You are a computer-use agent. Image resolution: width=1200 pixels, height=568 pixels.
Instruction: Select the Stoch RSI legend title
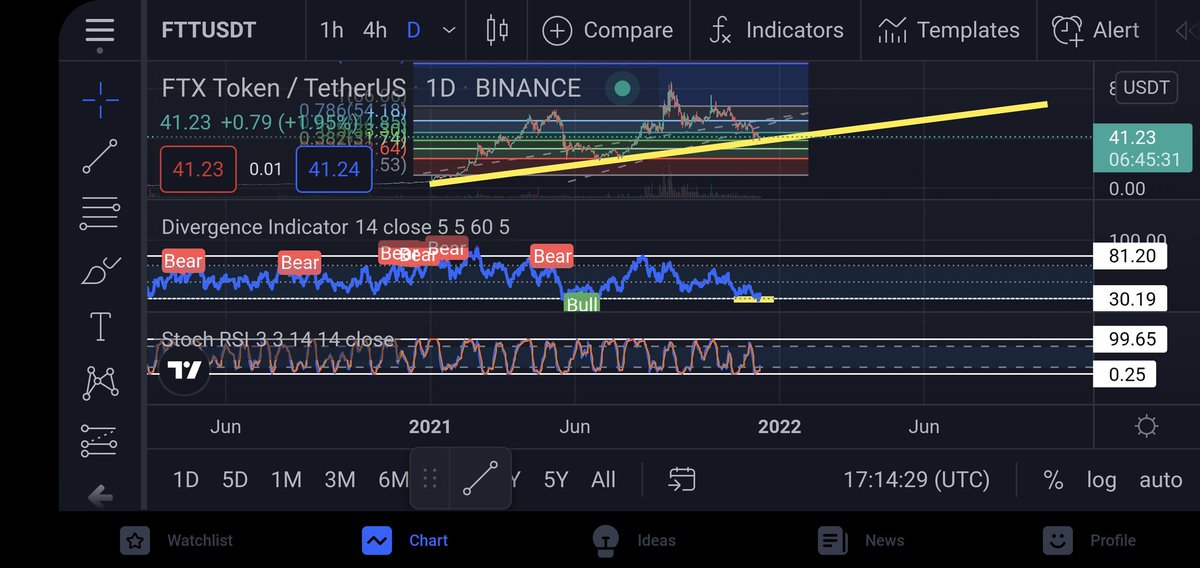point(277,340)
